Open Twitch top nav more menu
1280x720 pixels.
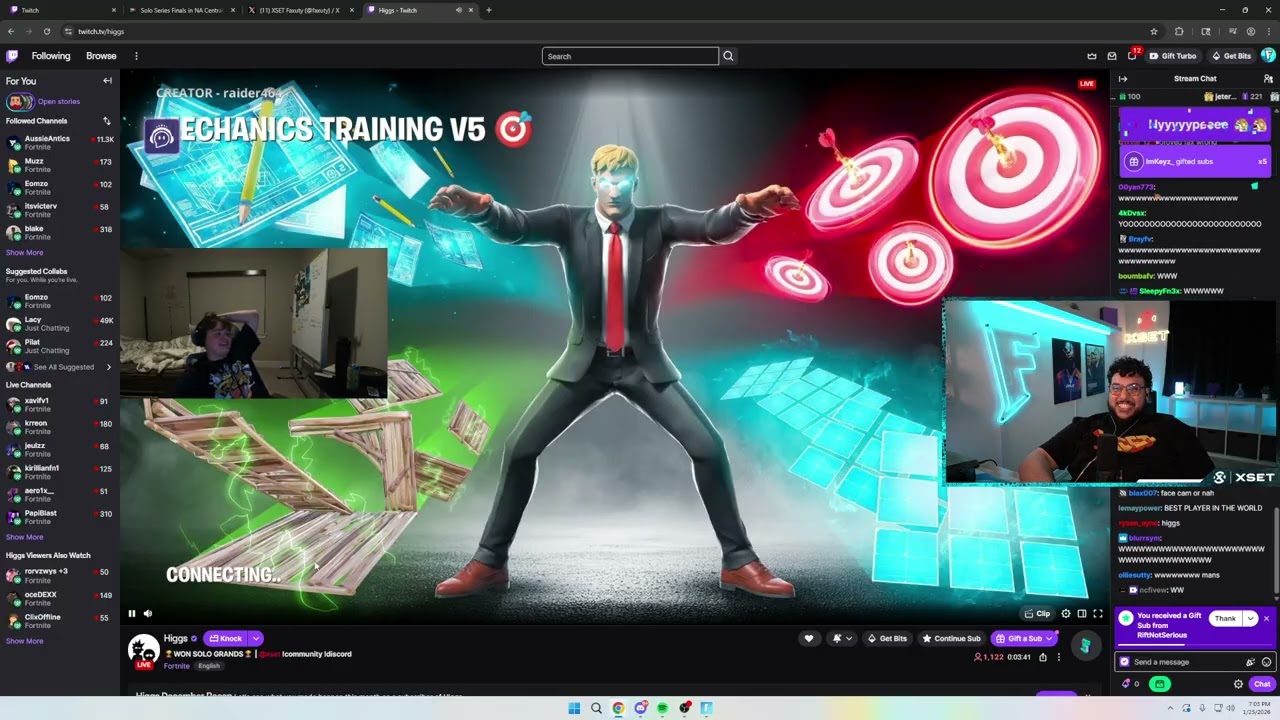point(136,56)
